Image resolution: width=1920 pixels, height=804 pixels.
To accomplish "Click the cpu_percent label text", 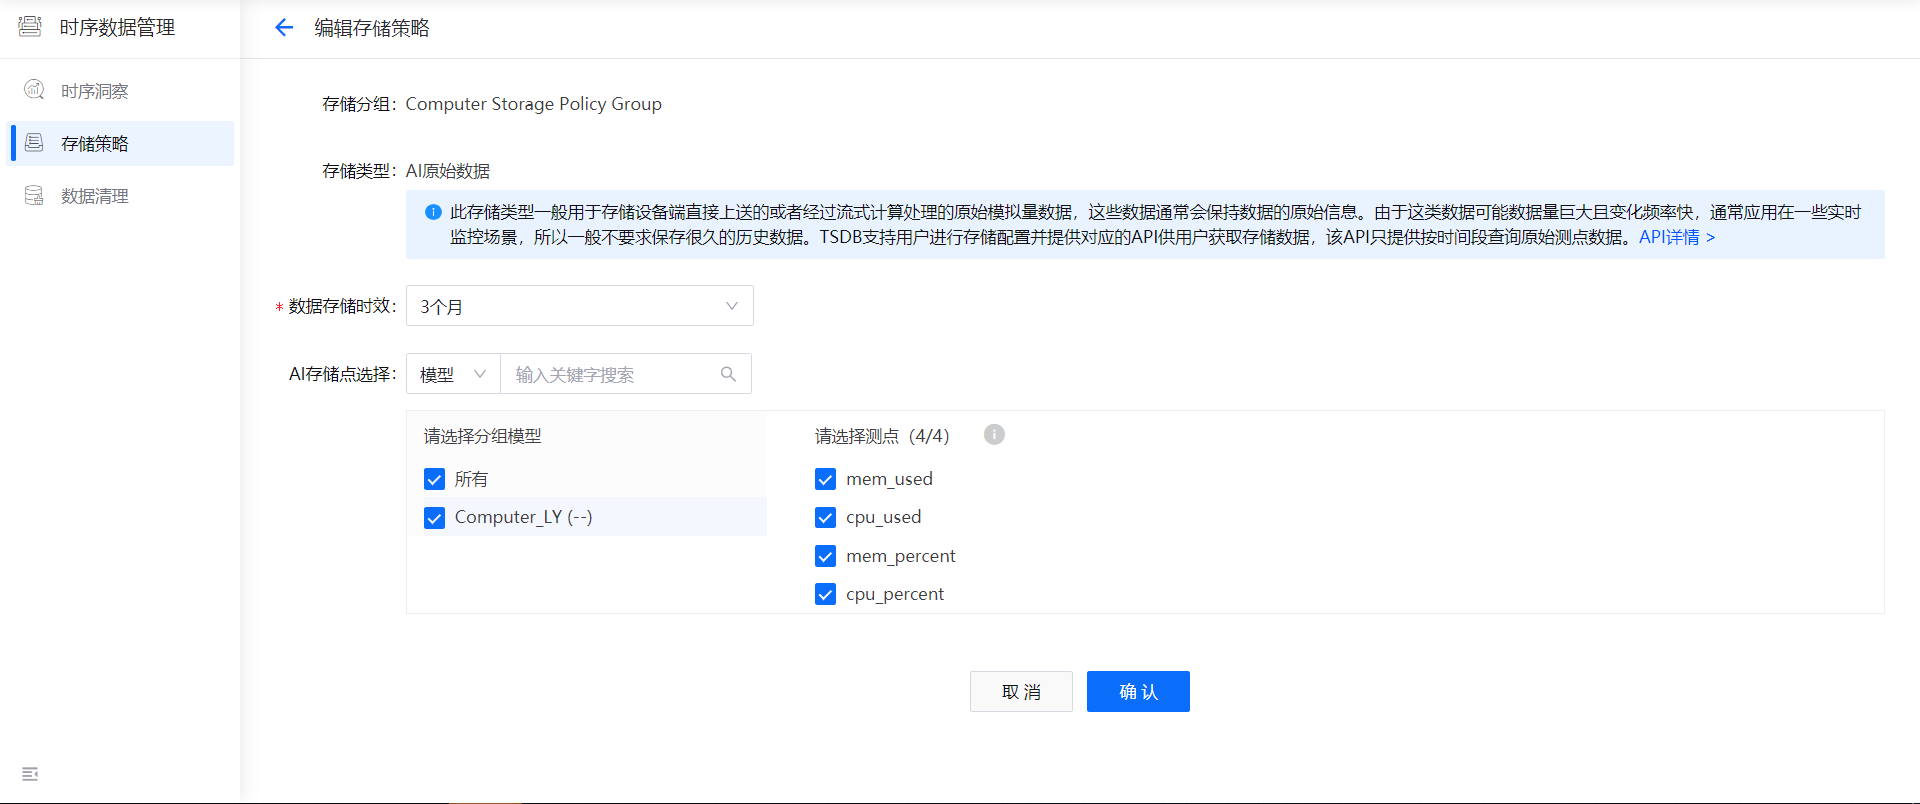I will click(895, 594).
